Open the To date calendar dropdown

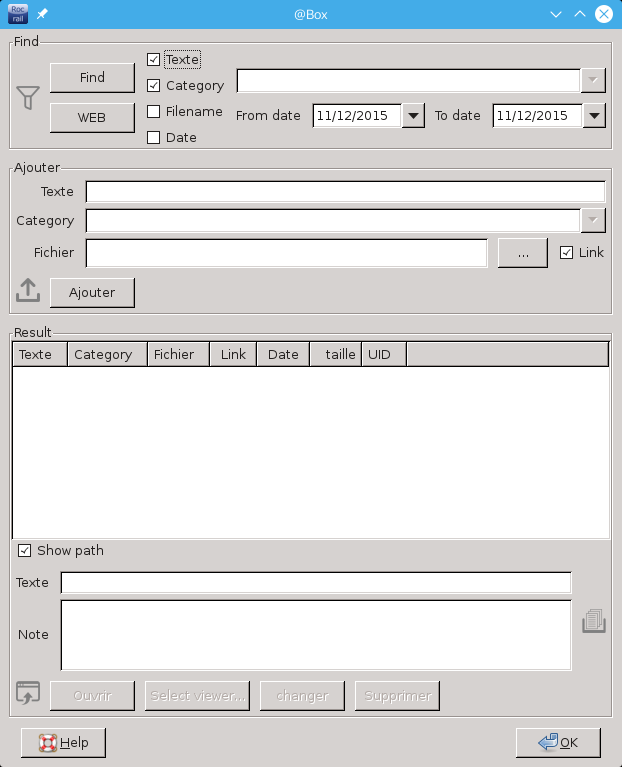coord(594,116)
